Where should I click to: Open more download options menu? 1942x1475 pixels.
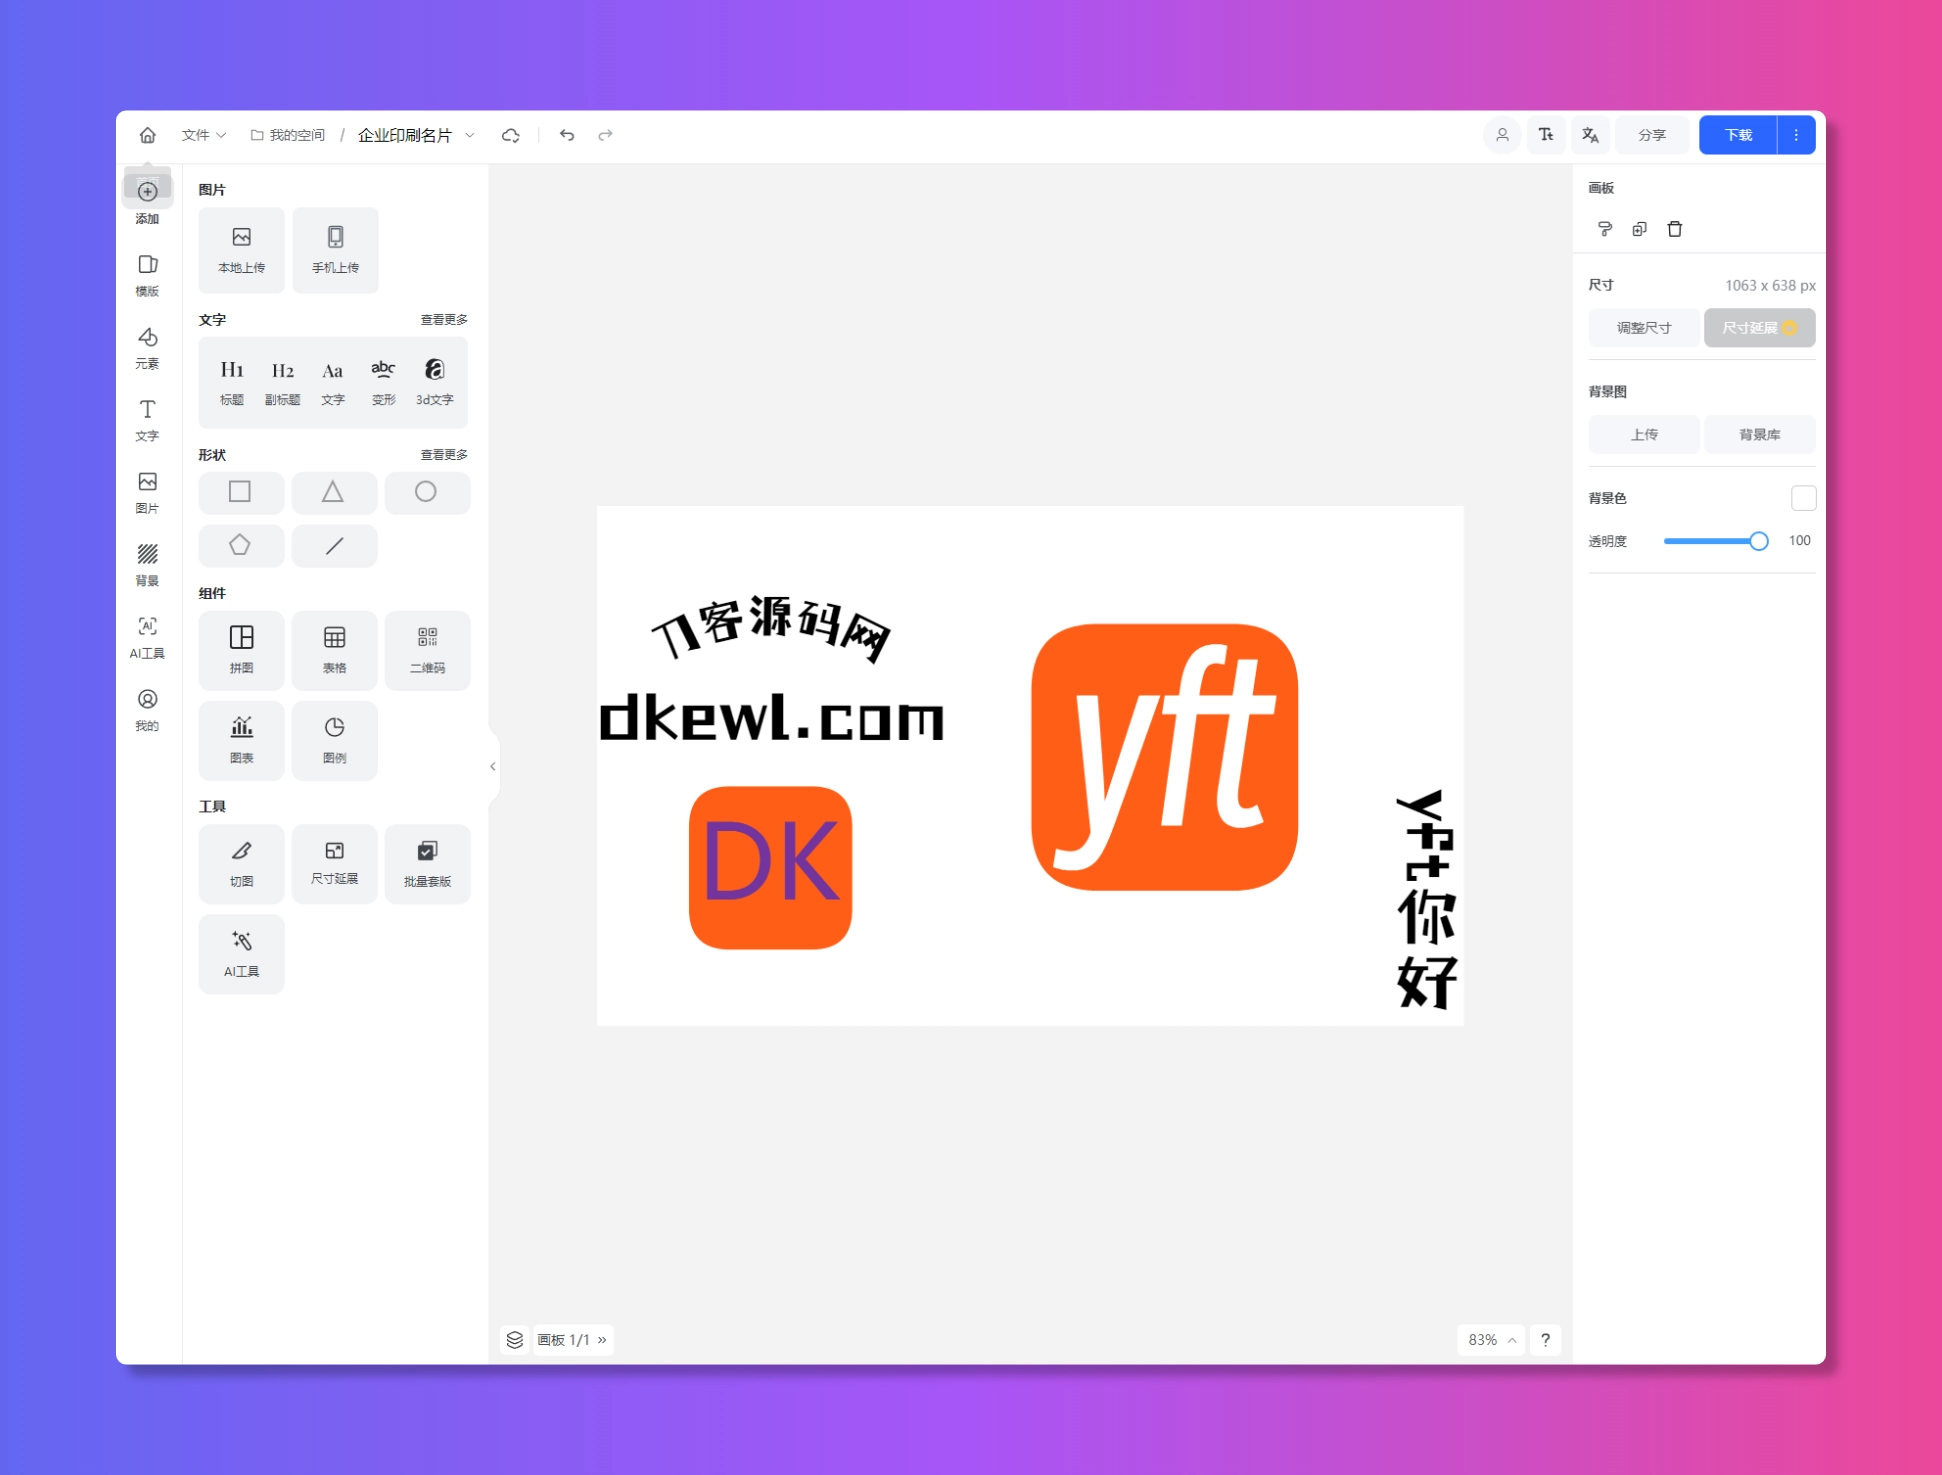pyautogui.click(x=1796, y=135)
